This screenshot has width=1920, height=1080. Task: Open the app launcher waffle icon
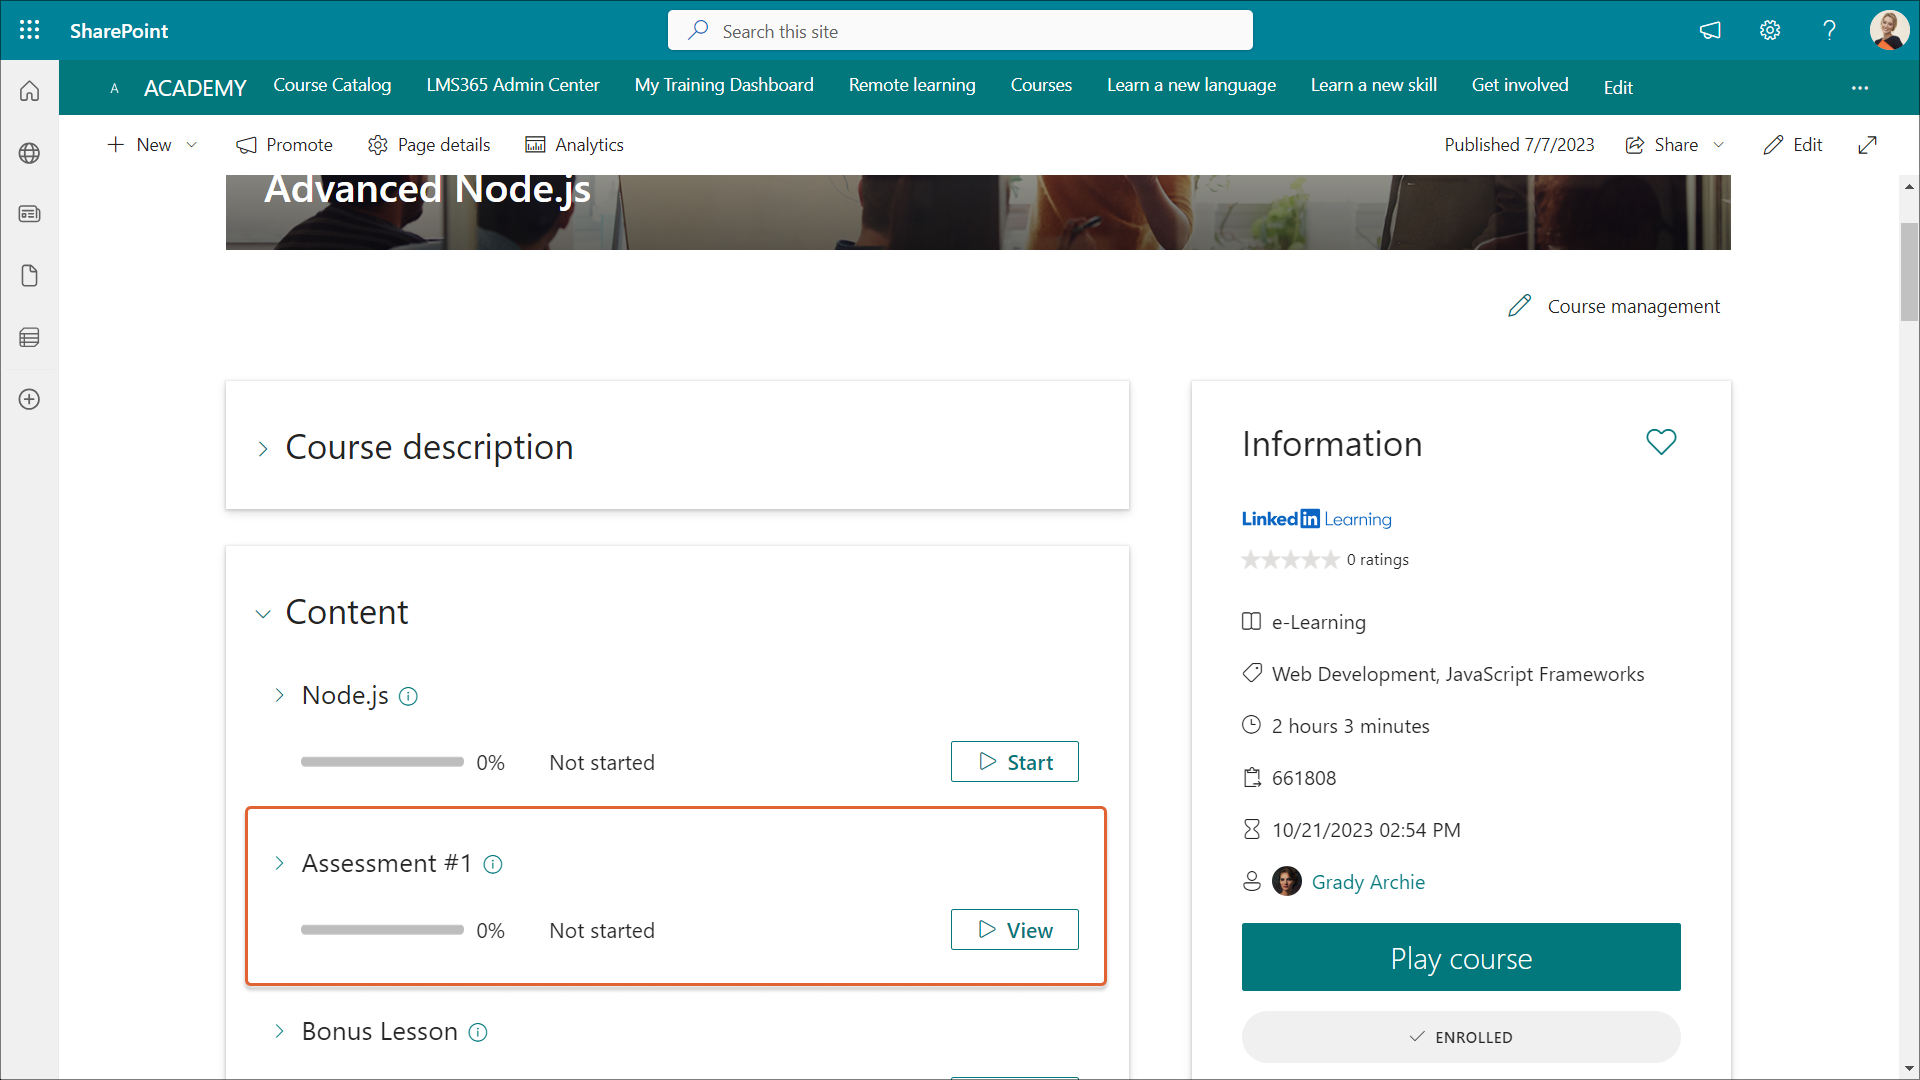(x=29, y=30)
